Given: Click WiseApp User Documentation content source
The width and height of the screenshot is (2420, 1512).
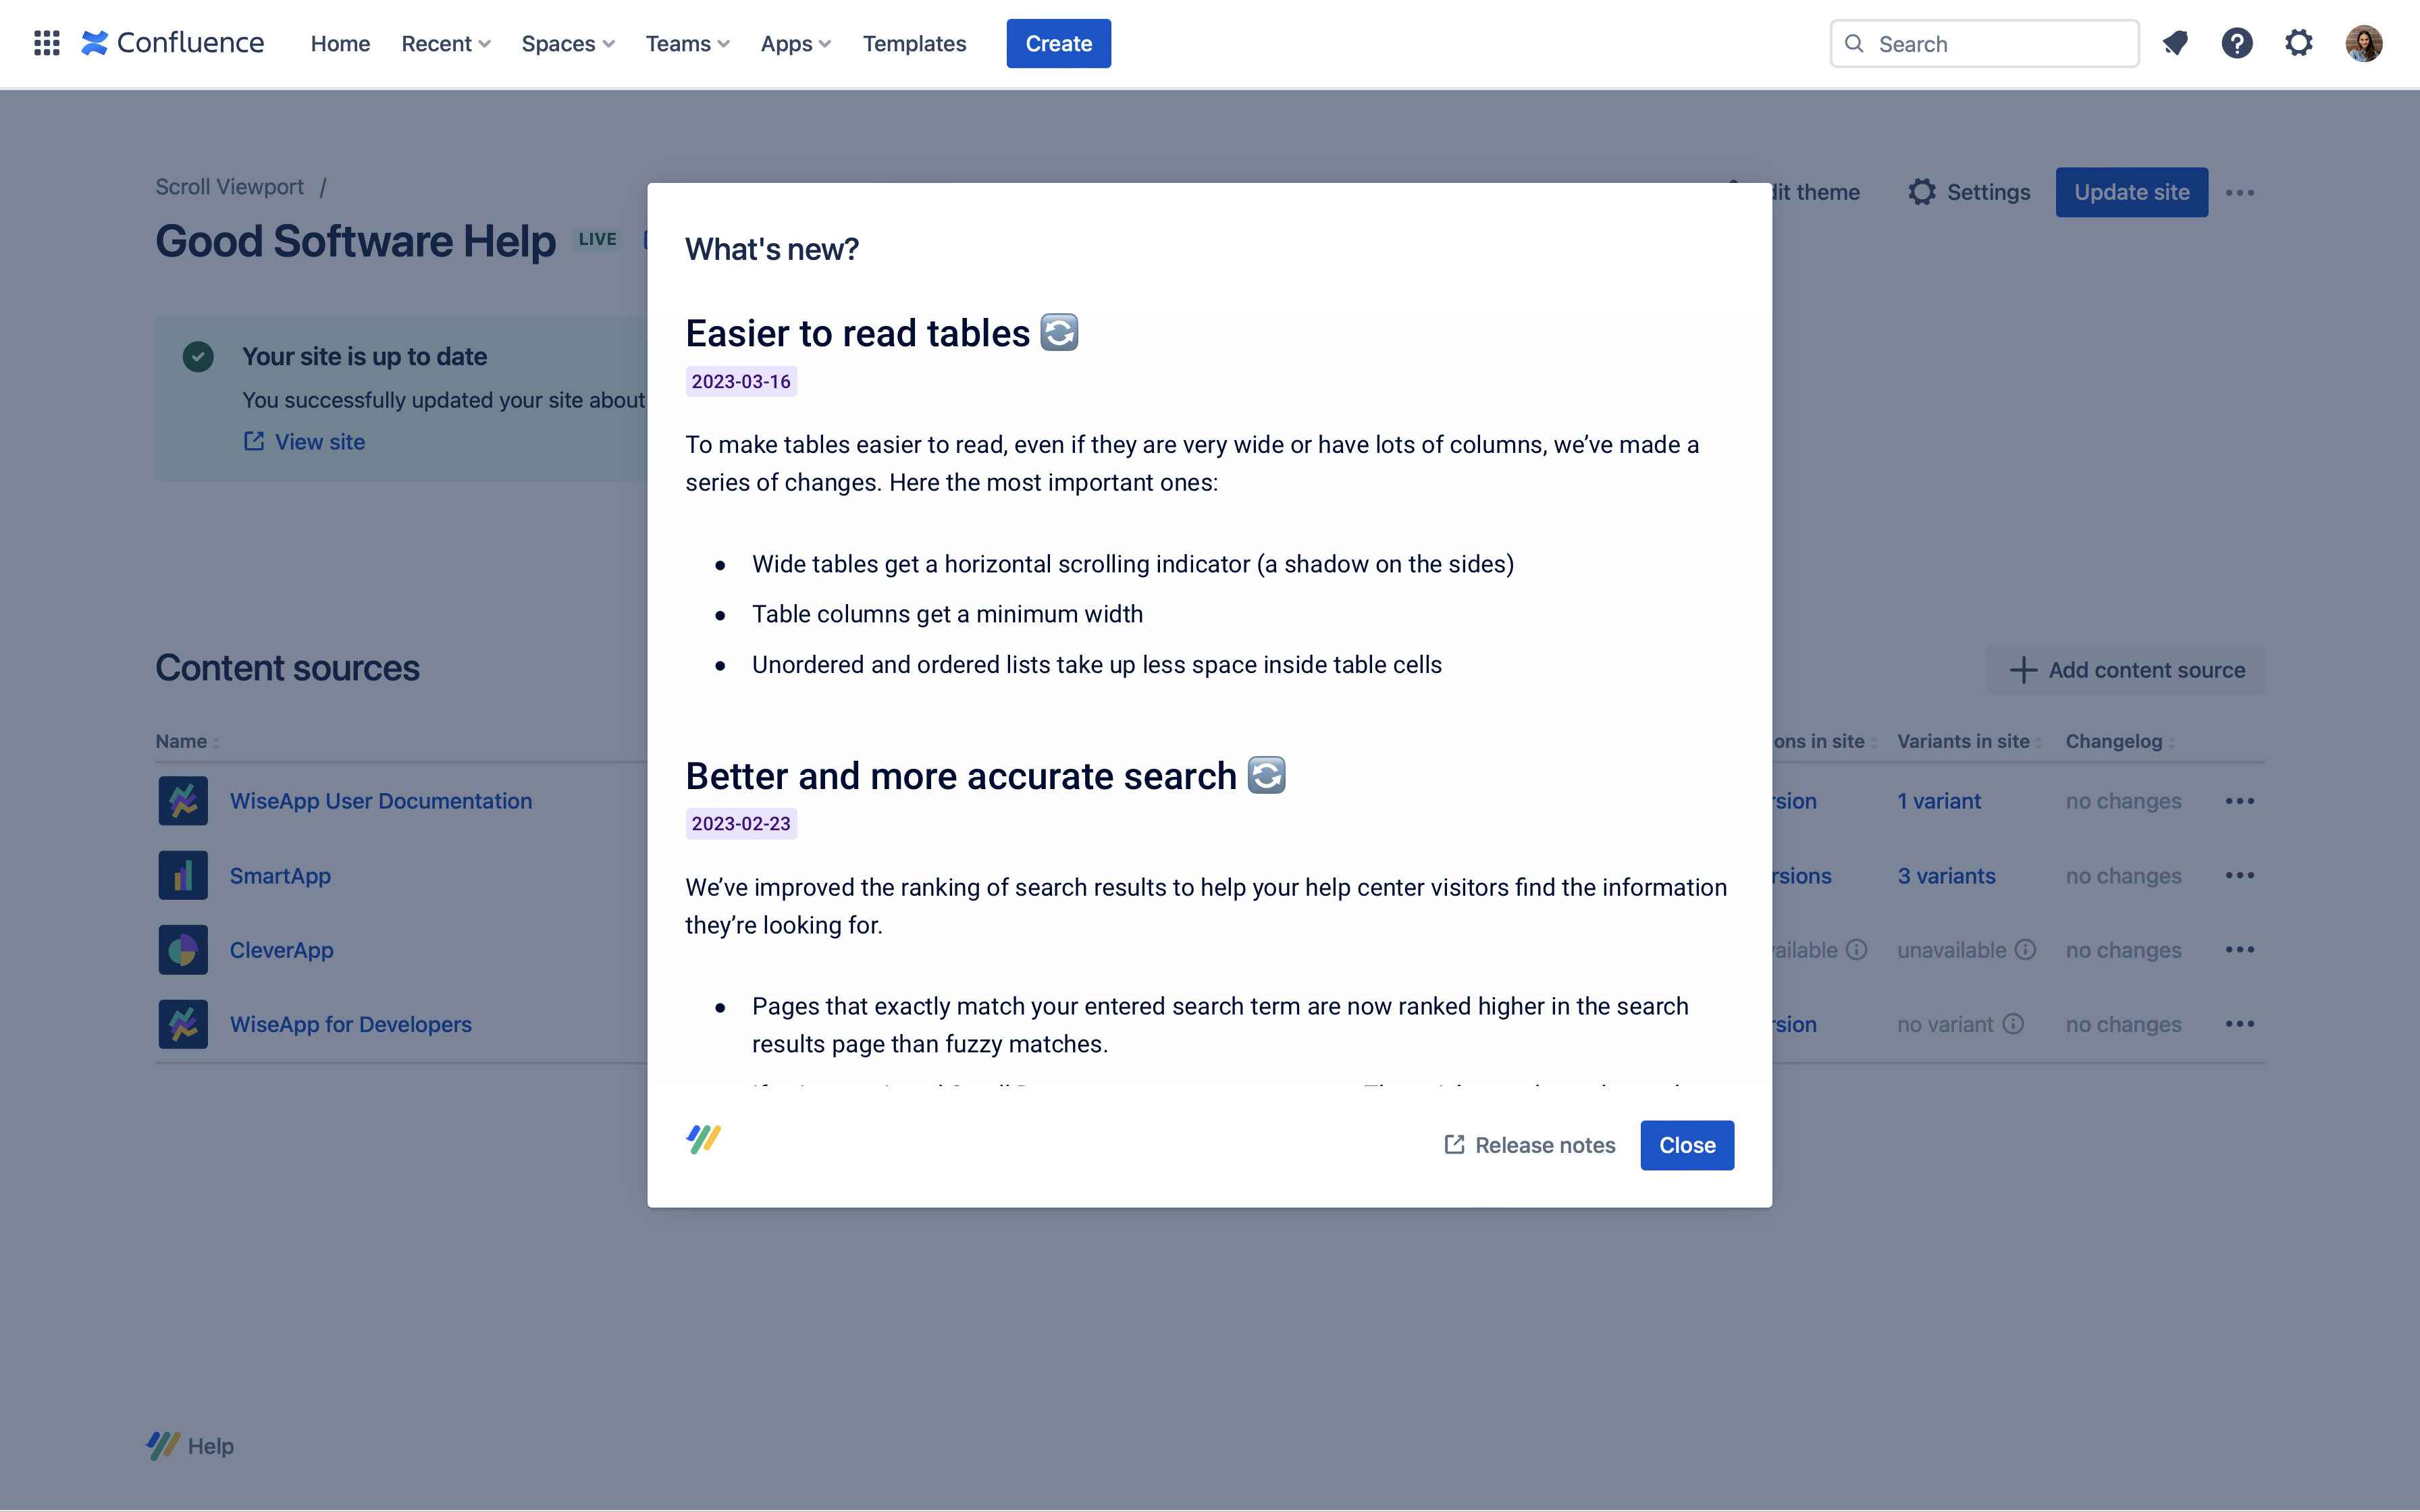Looking at the screenshot, I should [x=382, y=800].
